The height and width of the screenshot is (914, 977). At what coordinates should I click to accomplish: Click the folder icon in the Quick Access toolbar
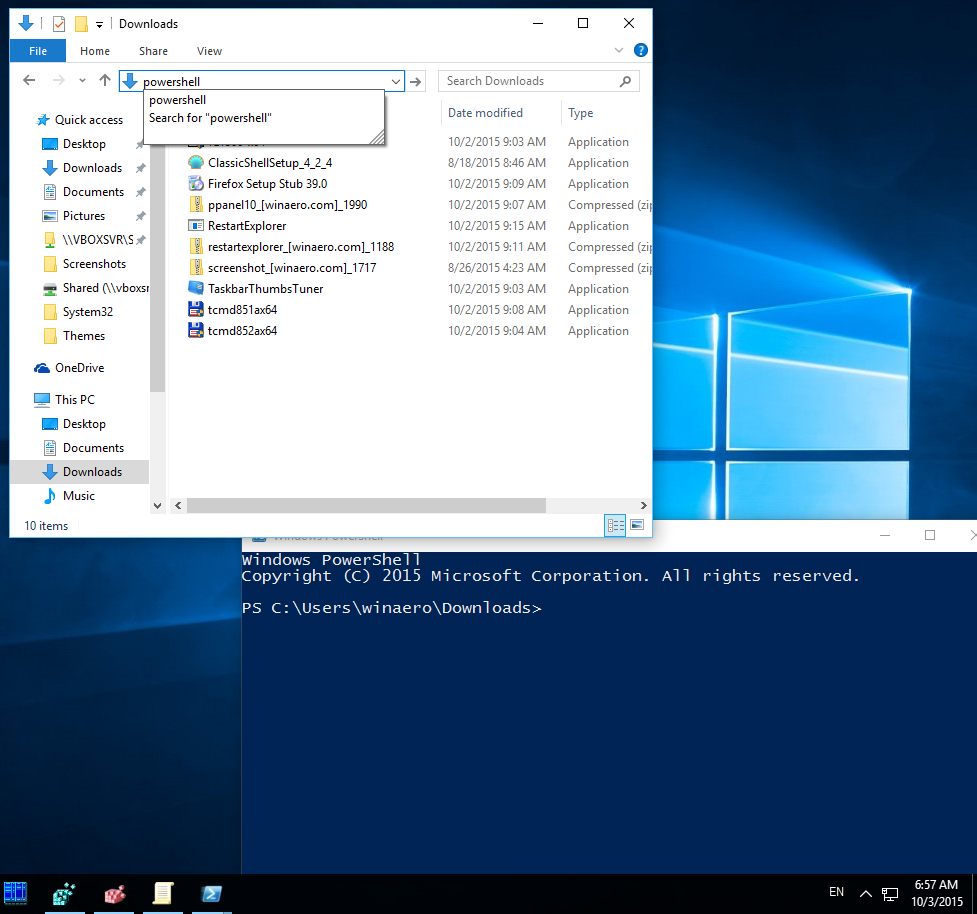(80, 23)
